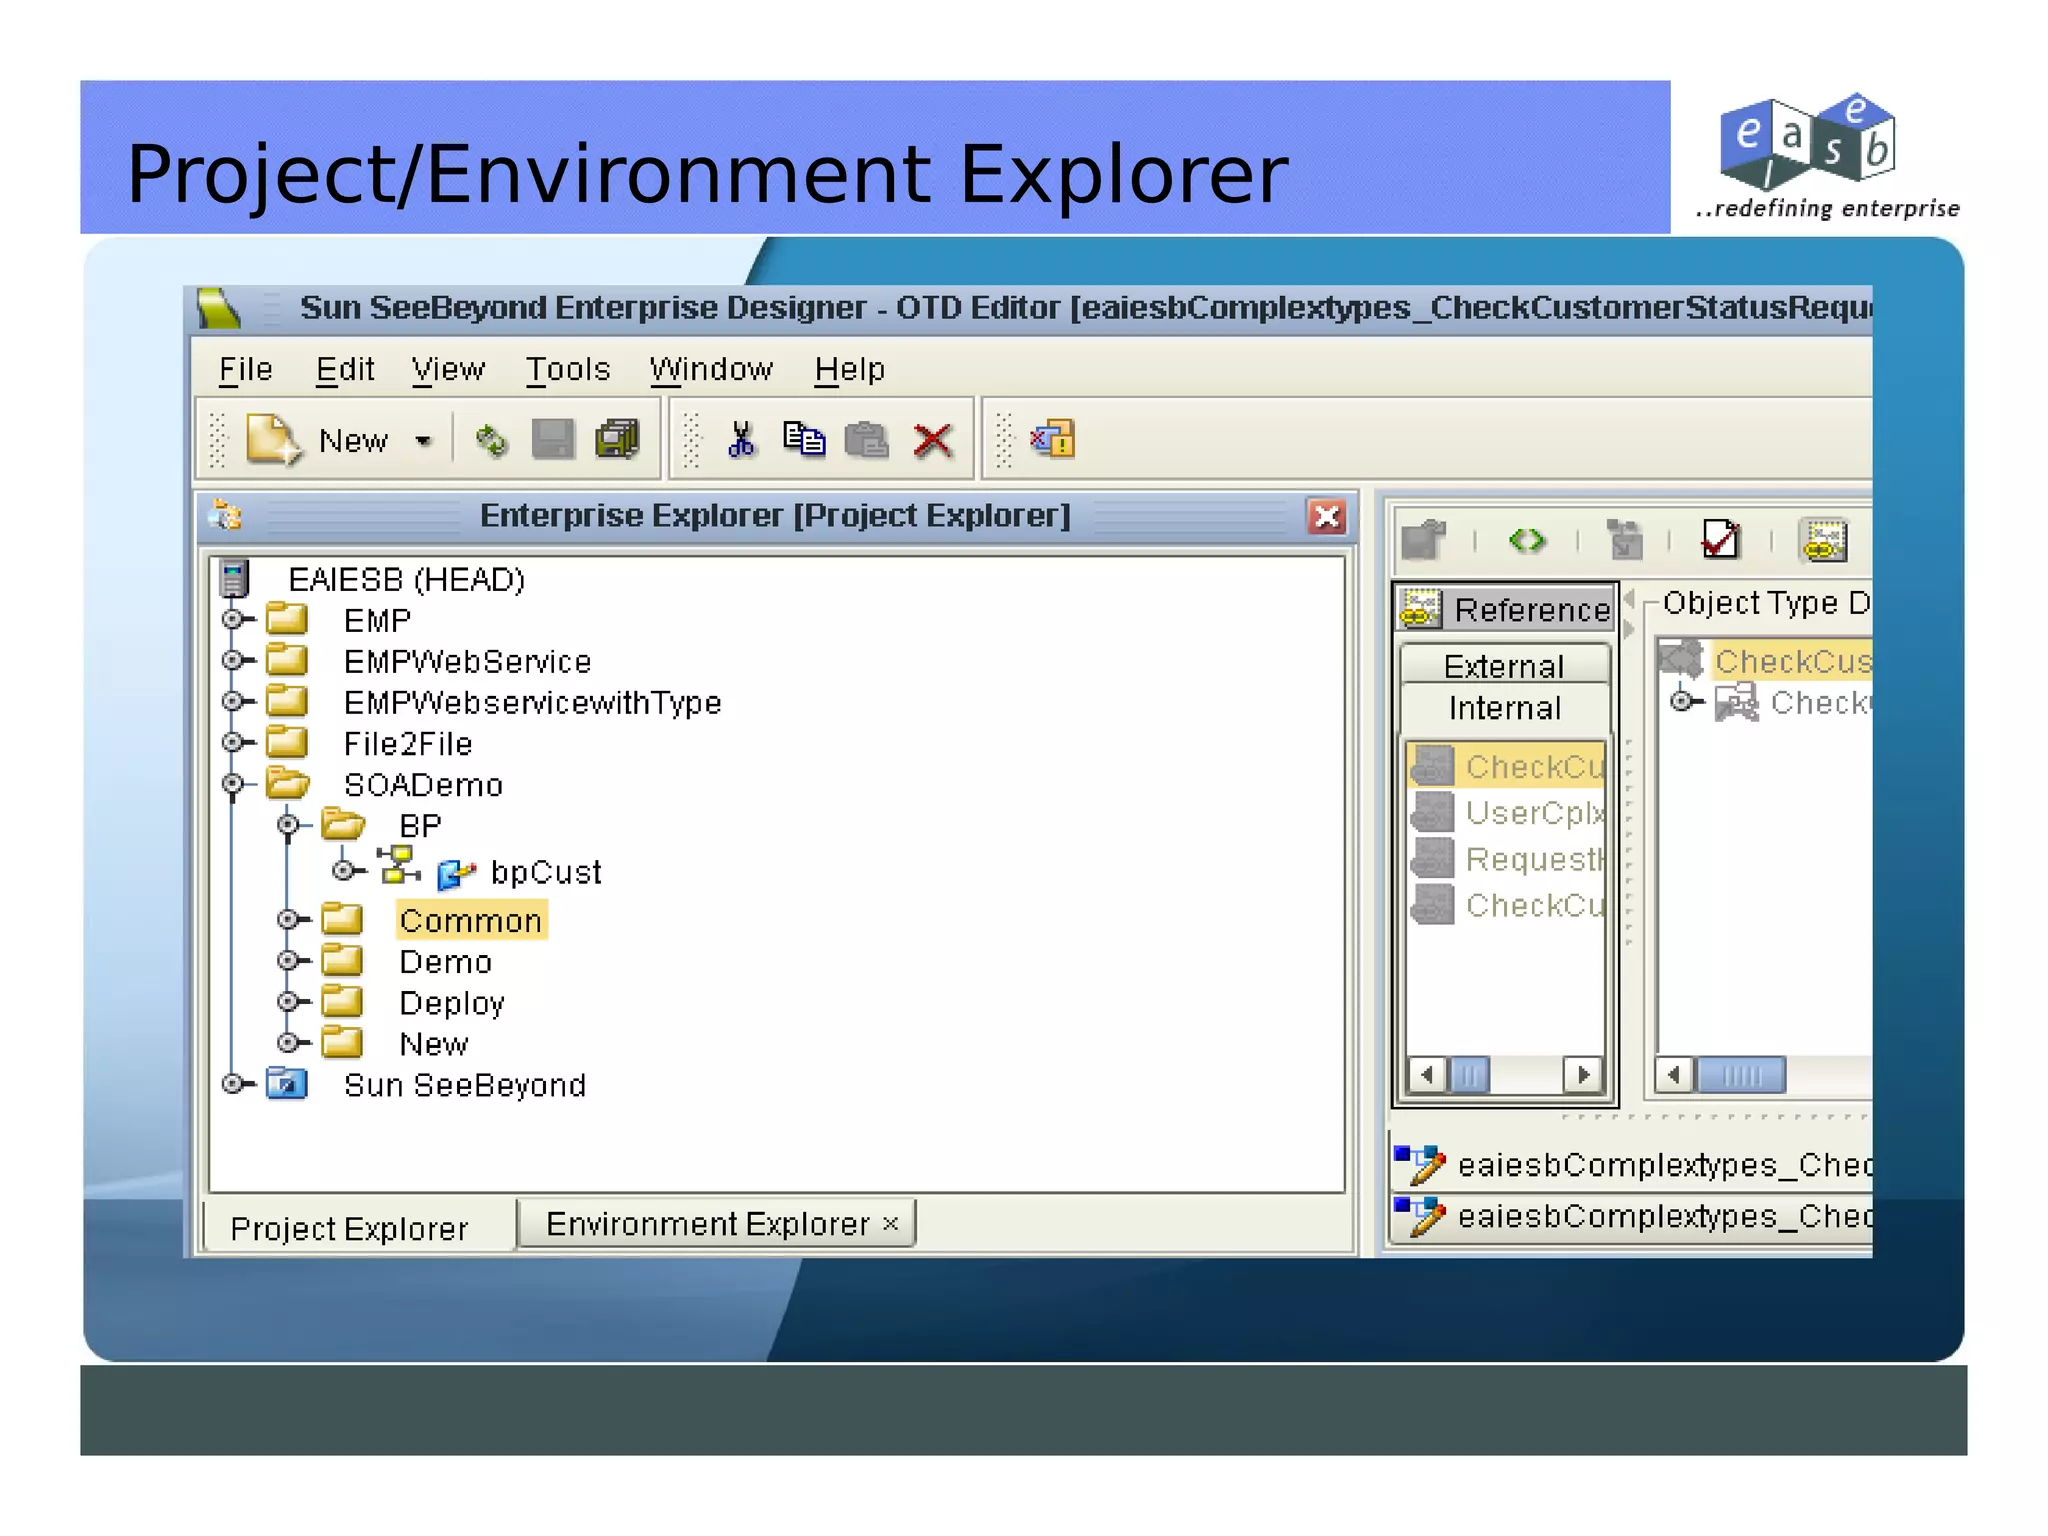Click the Refresh icon in toolbar

(x=491, y=440)
